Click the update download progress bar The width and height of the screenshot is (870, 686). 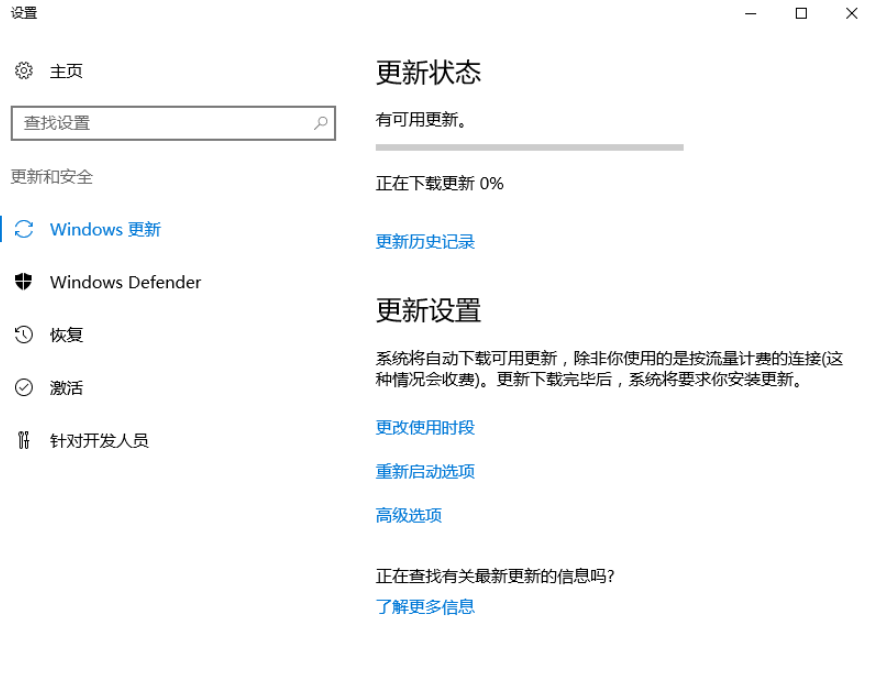(529, 148)
